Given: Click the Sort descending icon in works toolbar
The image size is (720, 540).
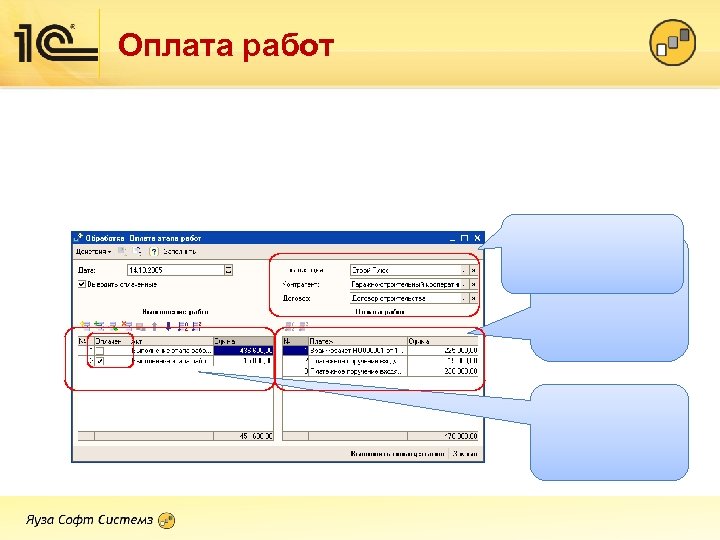Looking at the screenshot, I should 197,326.
